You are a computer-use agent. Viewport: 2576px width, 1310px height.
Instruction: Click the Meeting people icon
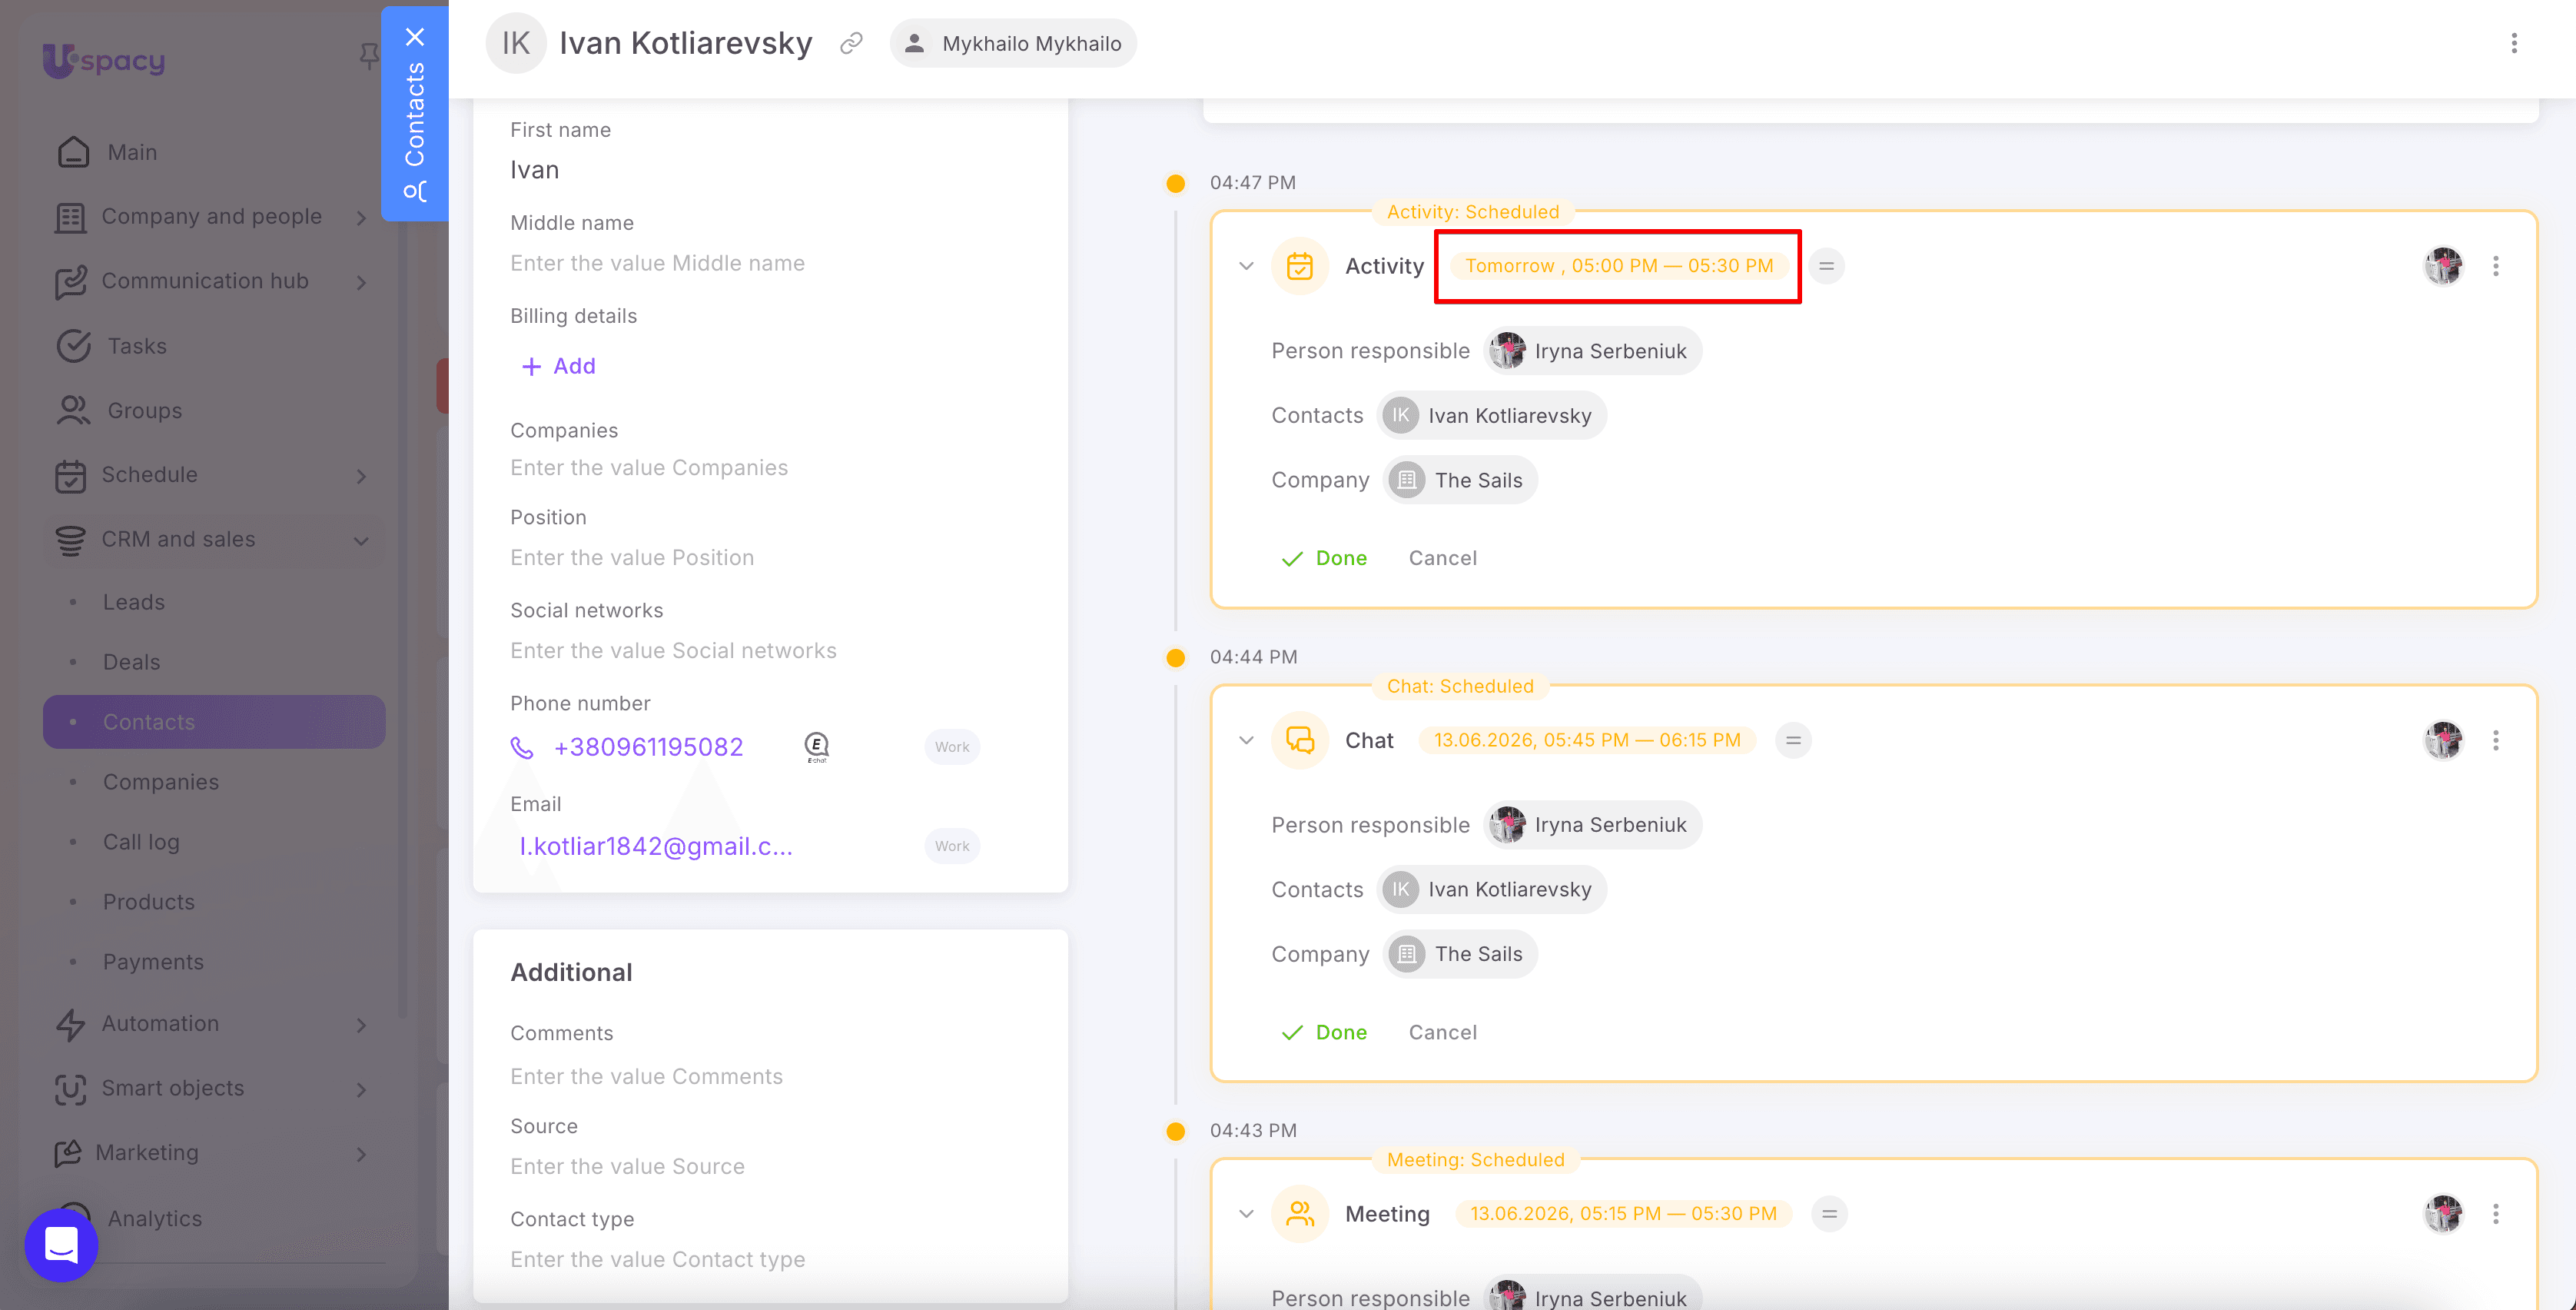coord(1300,1214)
